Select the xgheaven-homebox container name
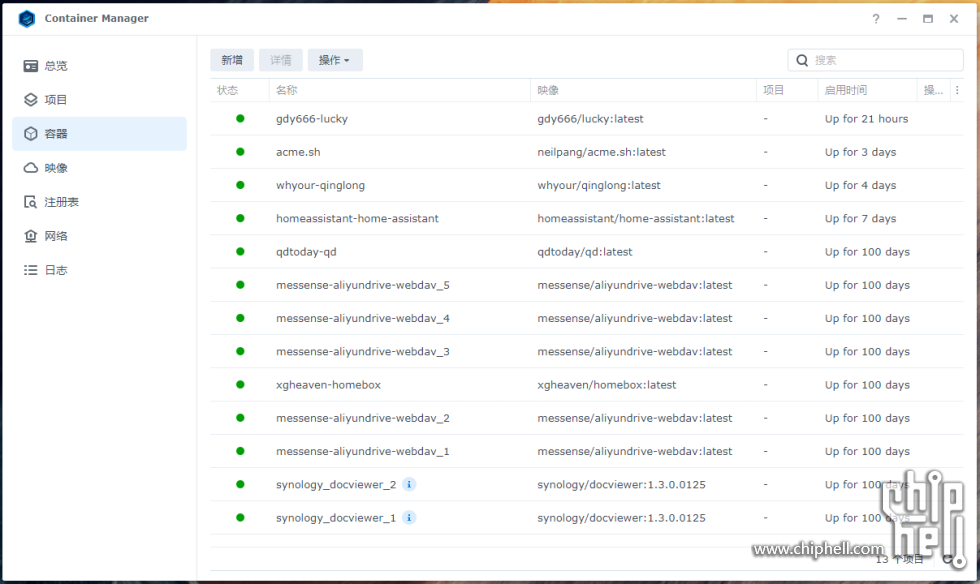This screenshot has width=980, height=584. 328,385
